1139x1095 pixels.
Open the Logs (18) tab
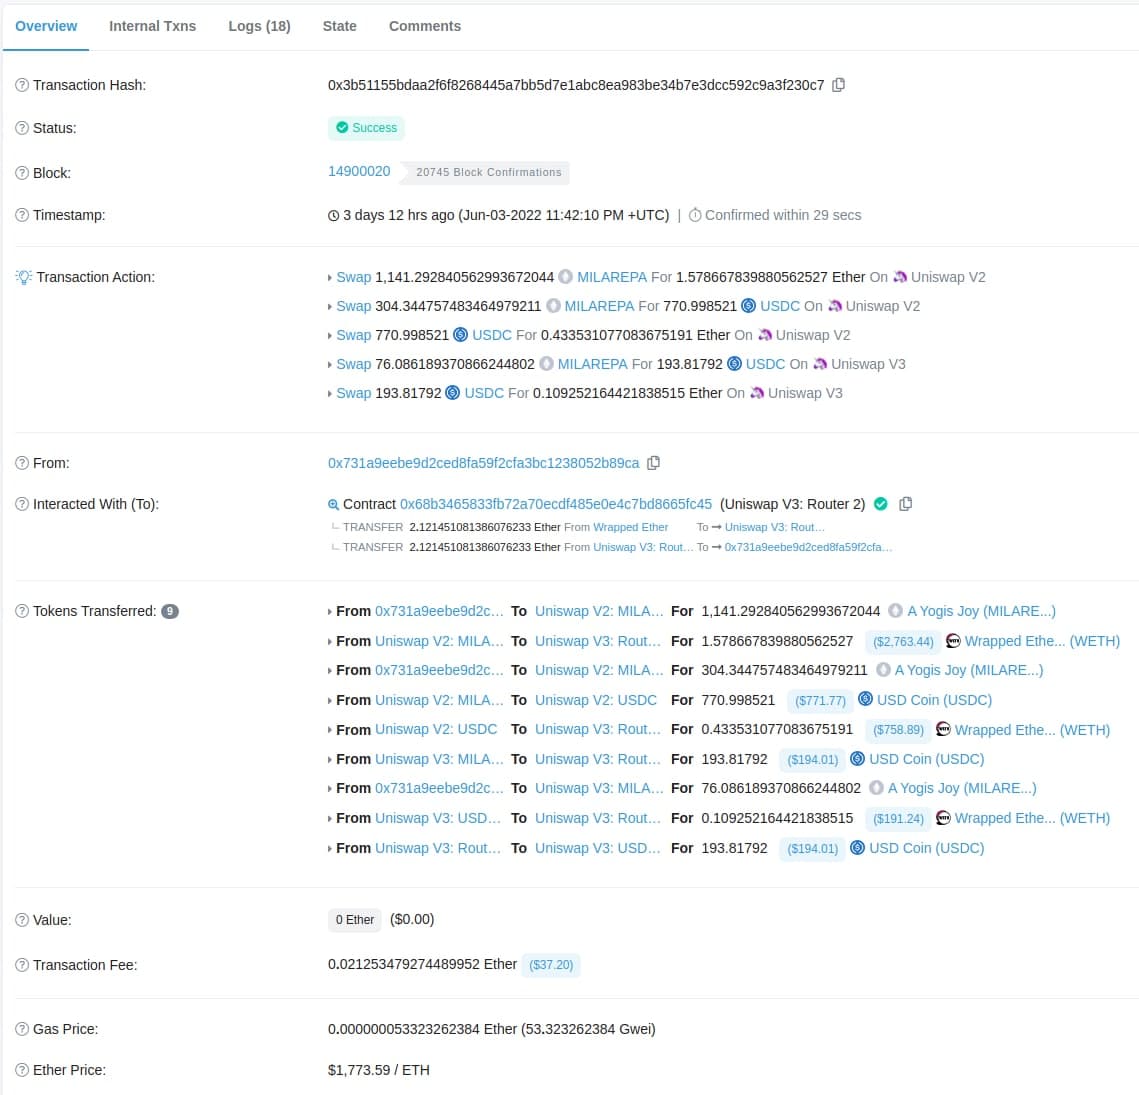pyautogui.click(x=259, y=26)
